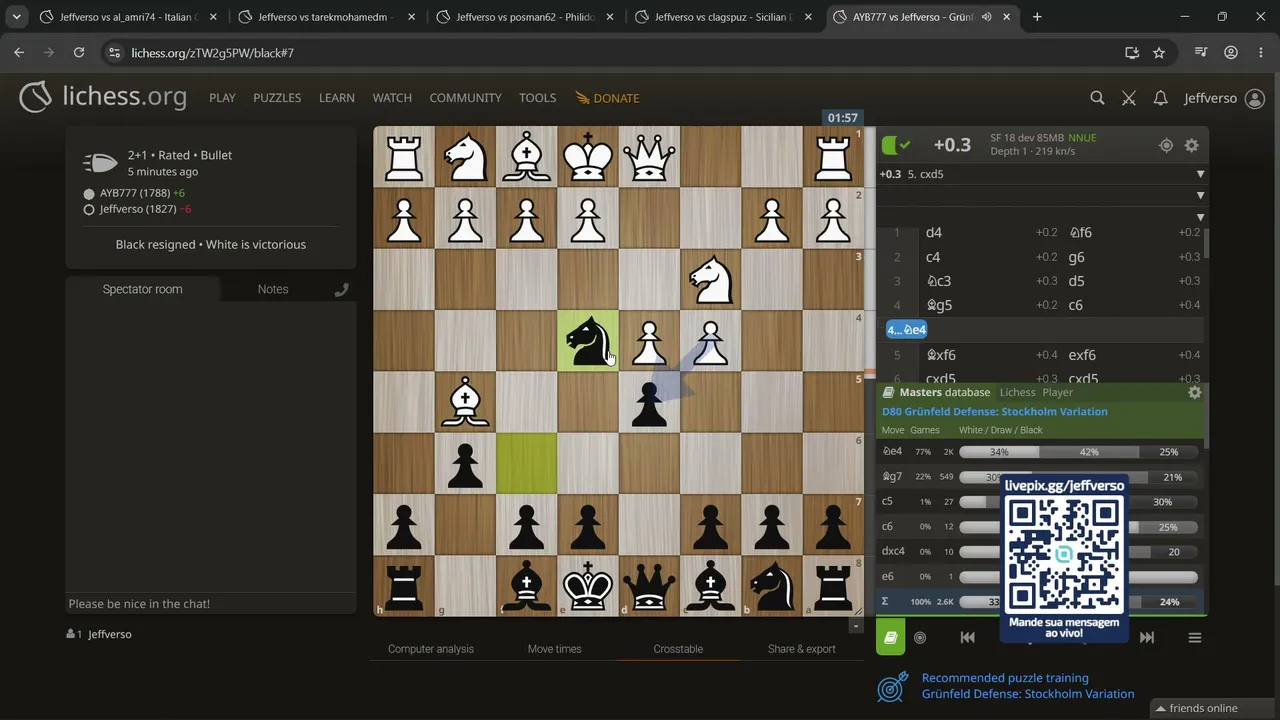Open the lichess search icon
Image resolution: width=1280 pixels, height=720 pixels.
pyautogui.click(x=1097, y=98)
